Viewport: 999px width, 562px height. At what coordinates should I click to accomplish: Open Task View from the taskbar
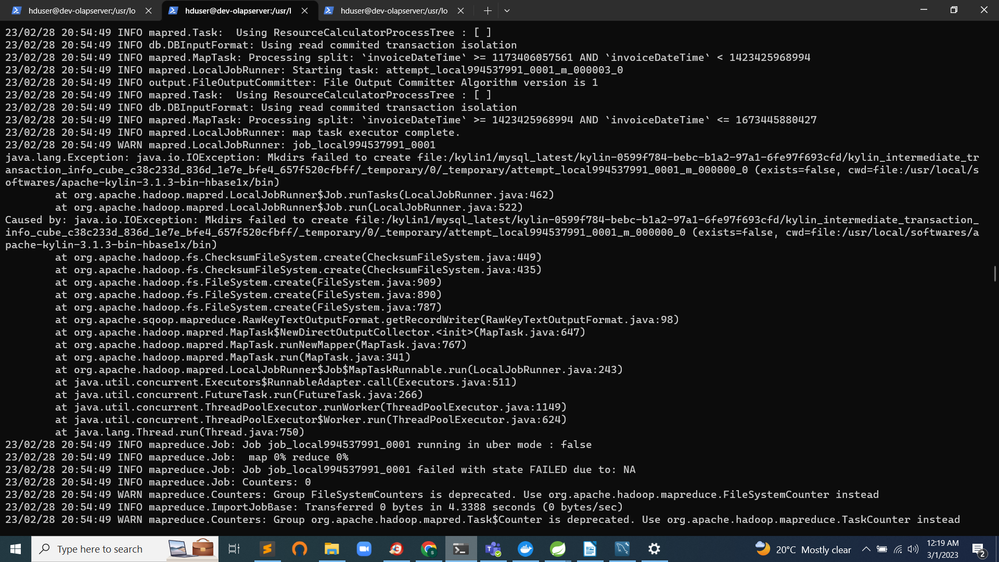(234, 549)
